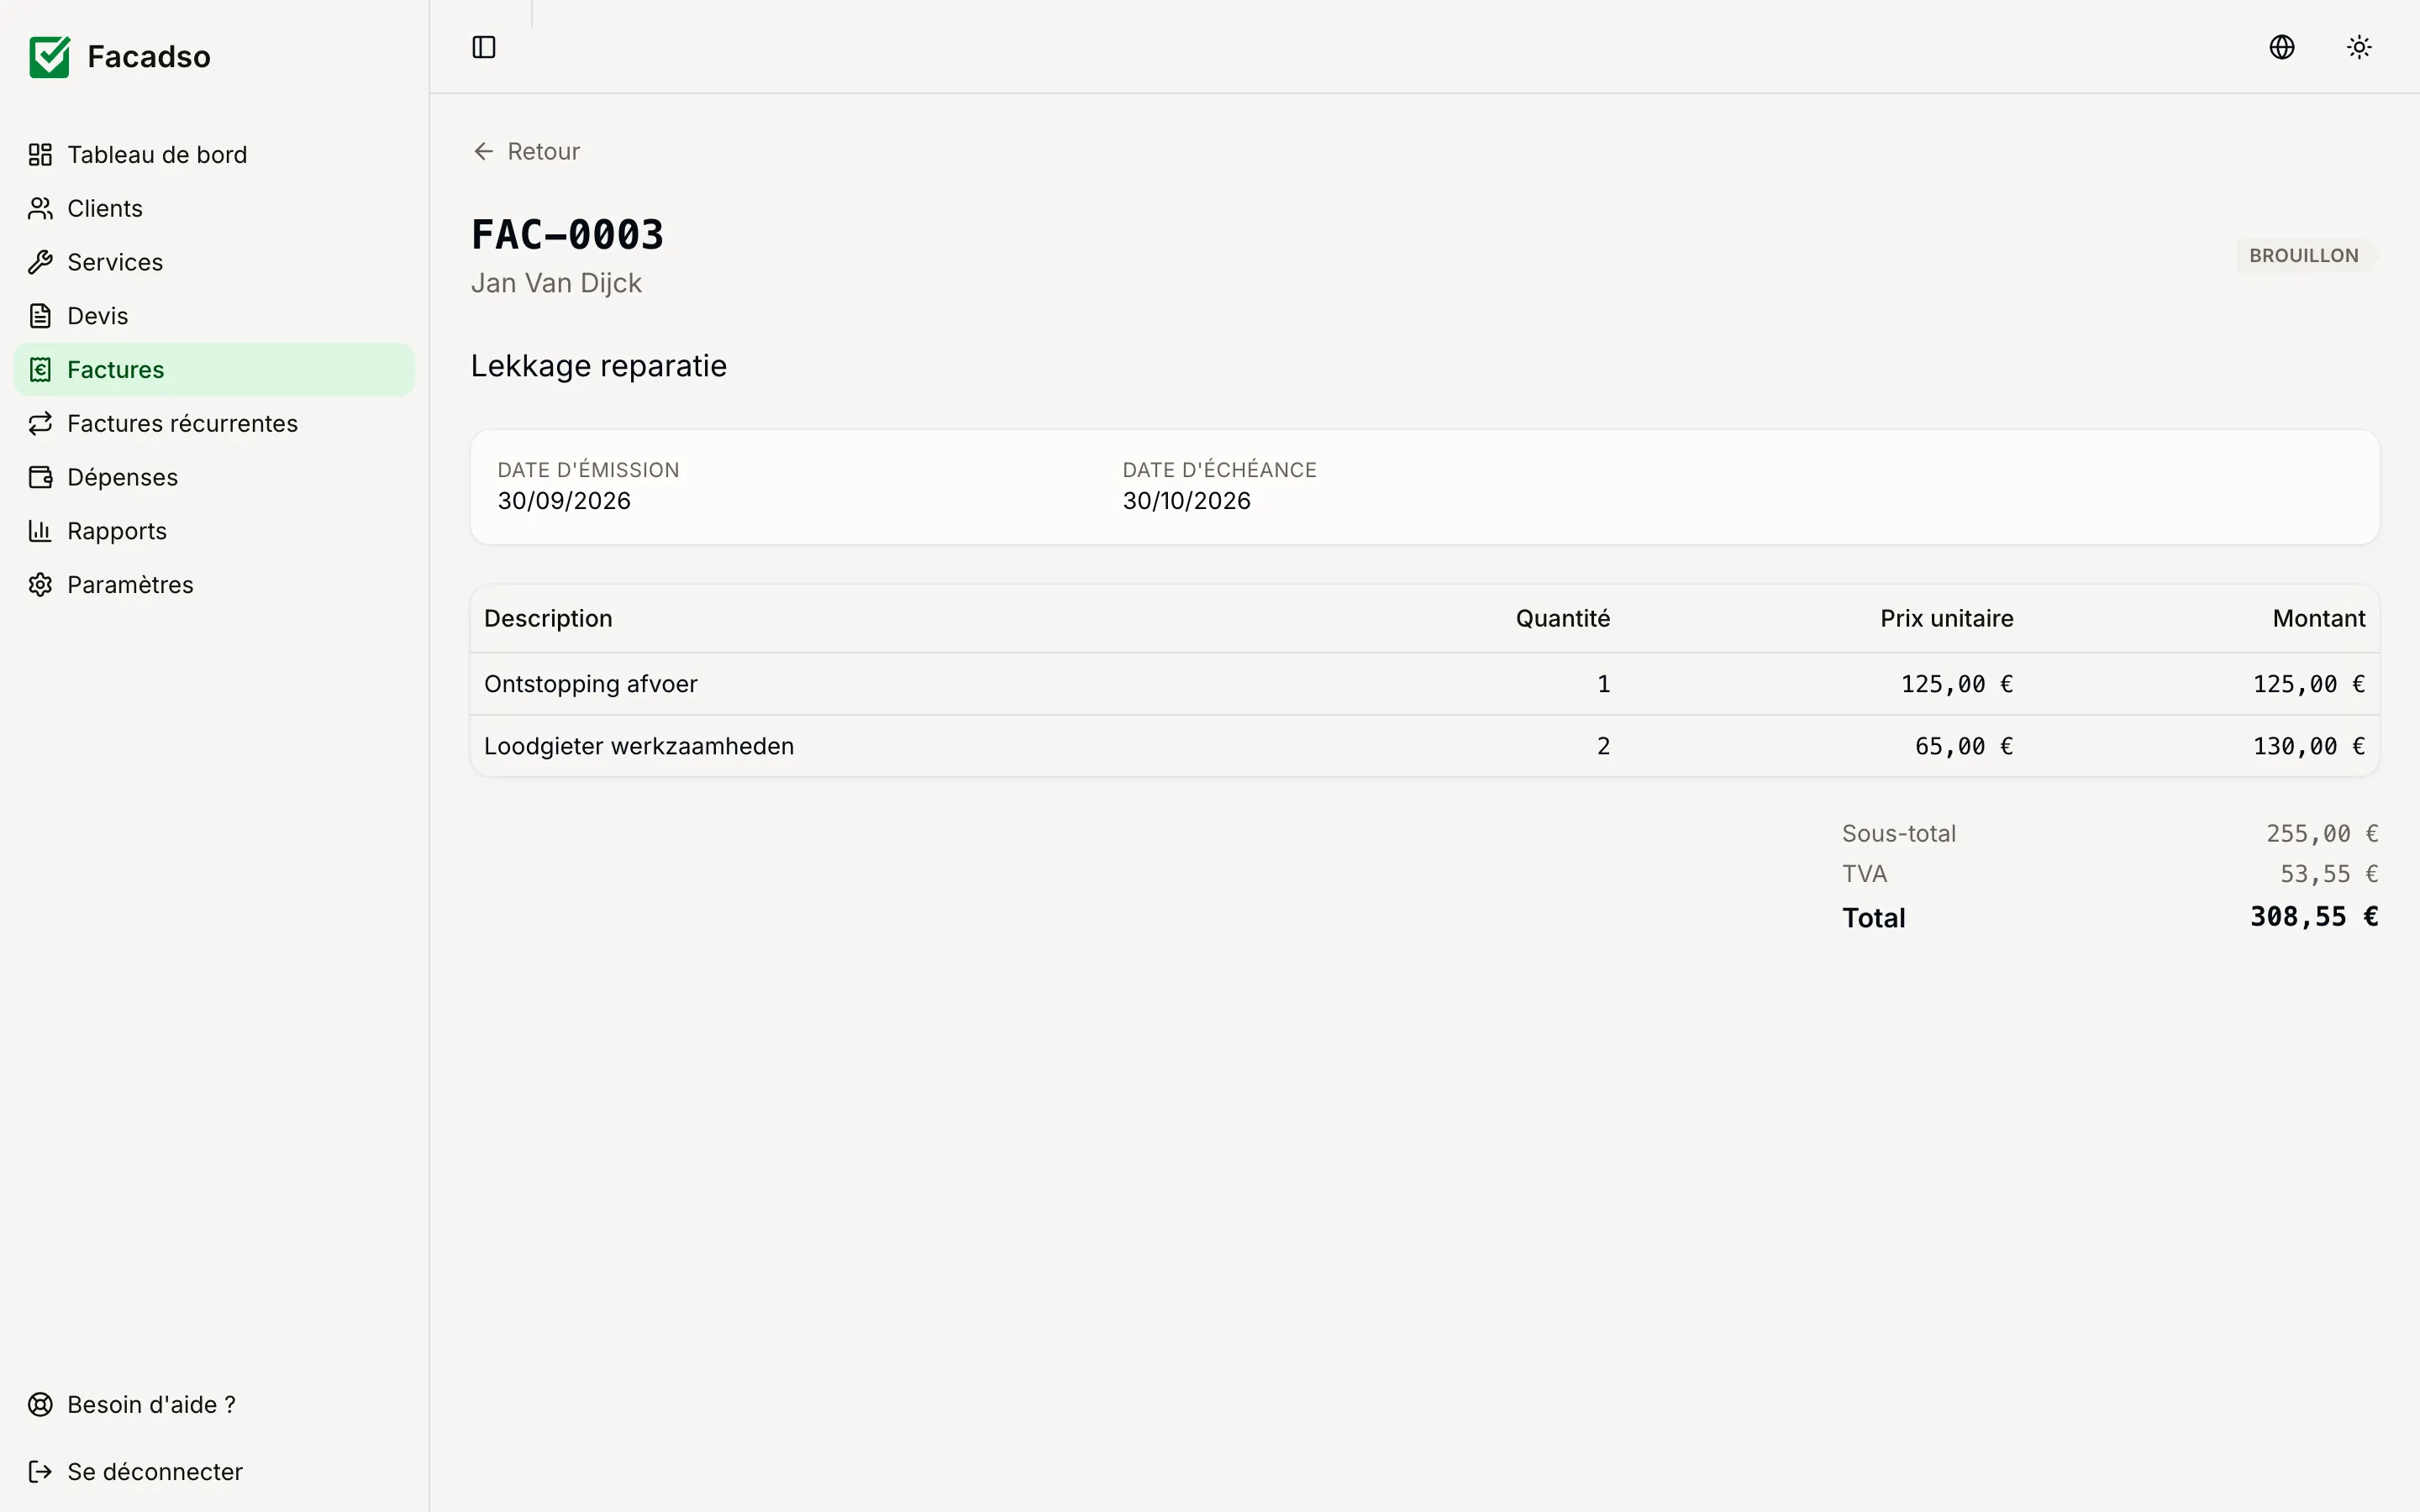Click the Se déconnecter logout icon
Image resolution: width=2420 pixels, height=1512 pixels.
[x=40, y=1472]
